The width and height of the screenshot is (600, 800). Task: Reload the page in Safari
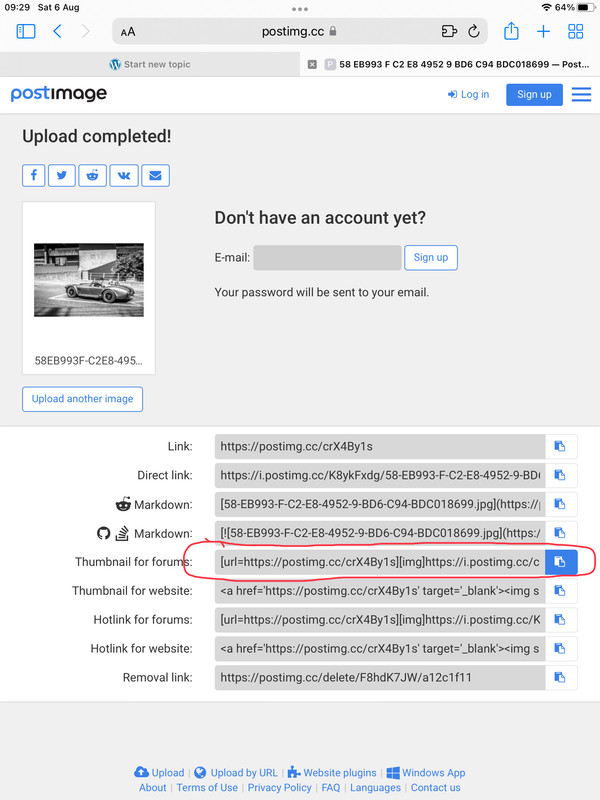(x=473, y=32)
